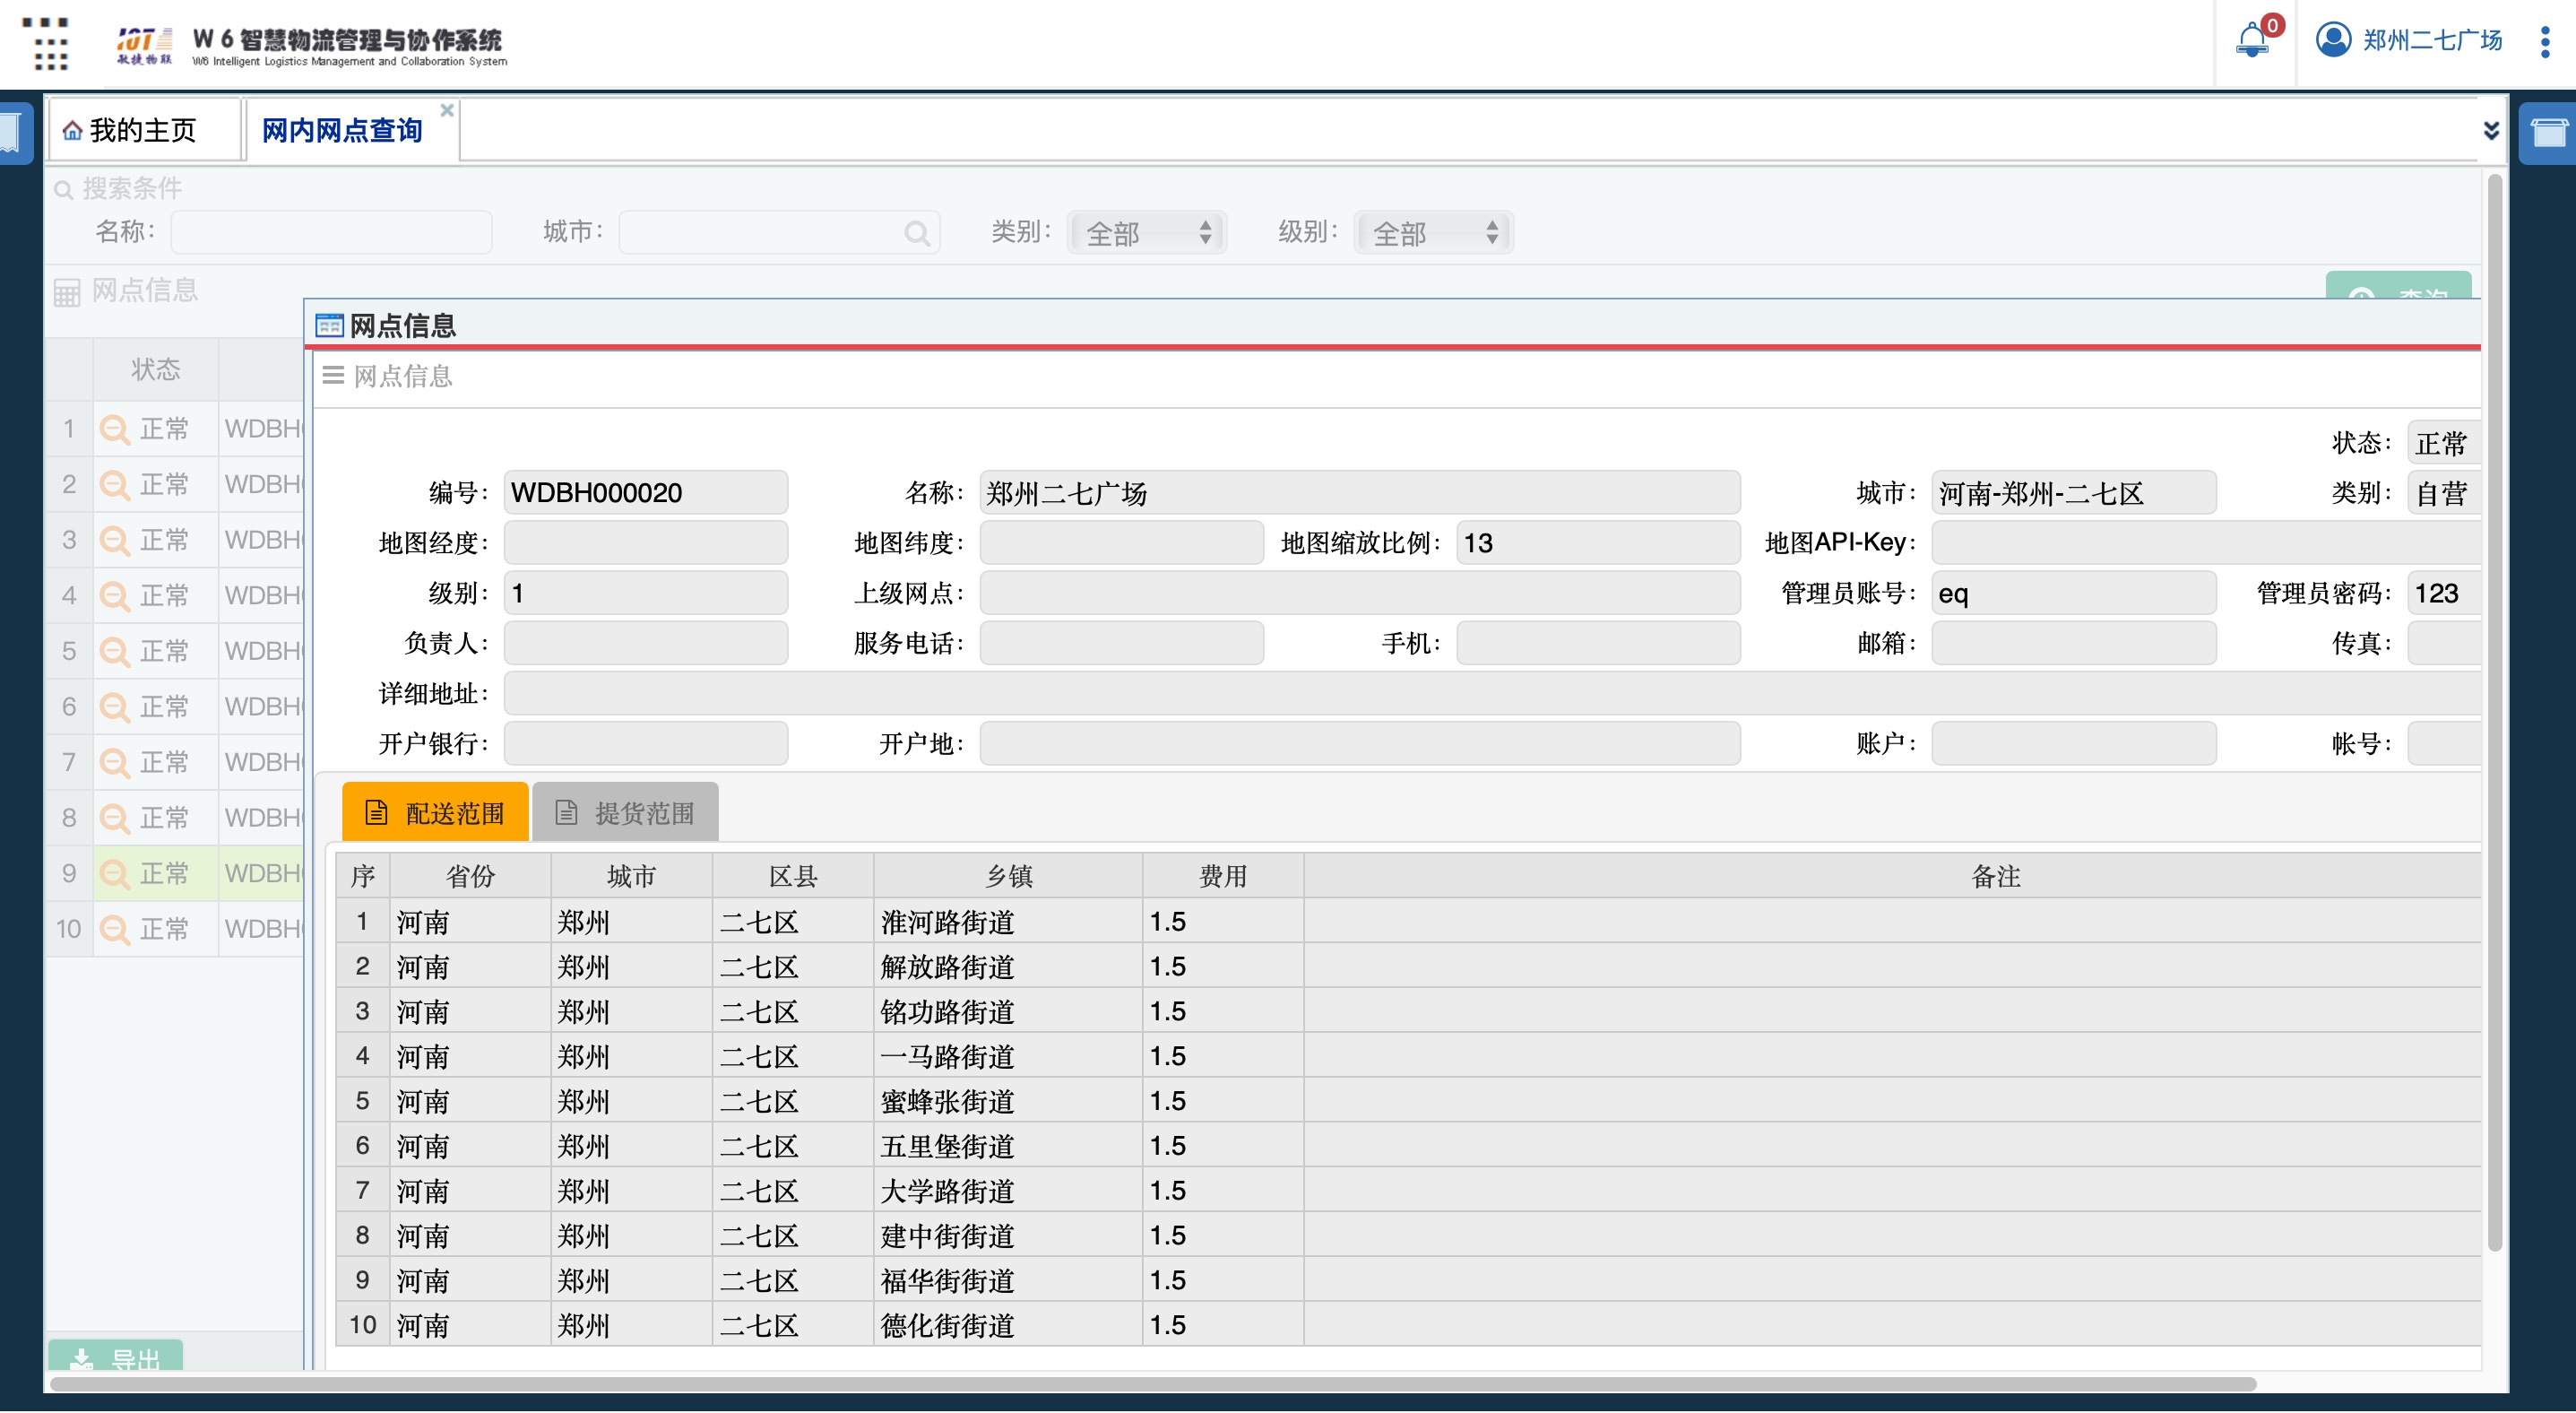Click magnifier icon in row 1
Screen dimensions: 2576x1413
tap(115, 430)
